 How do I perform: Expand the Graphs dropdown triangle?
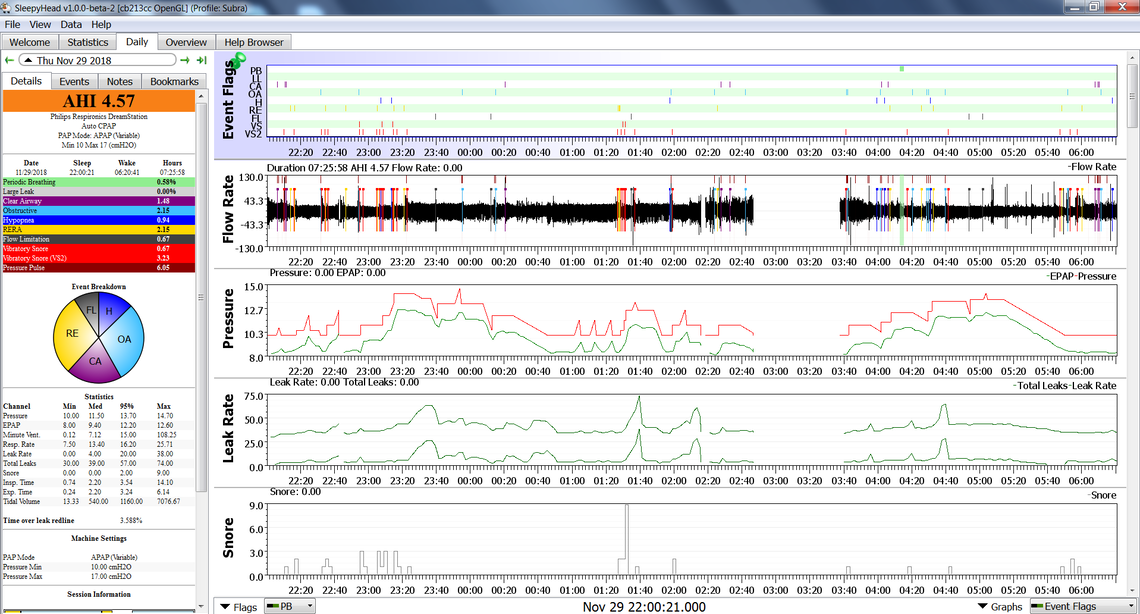click(983, 606)
